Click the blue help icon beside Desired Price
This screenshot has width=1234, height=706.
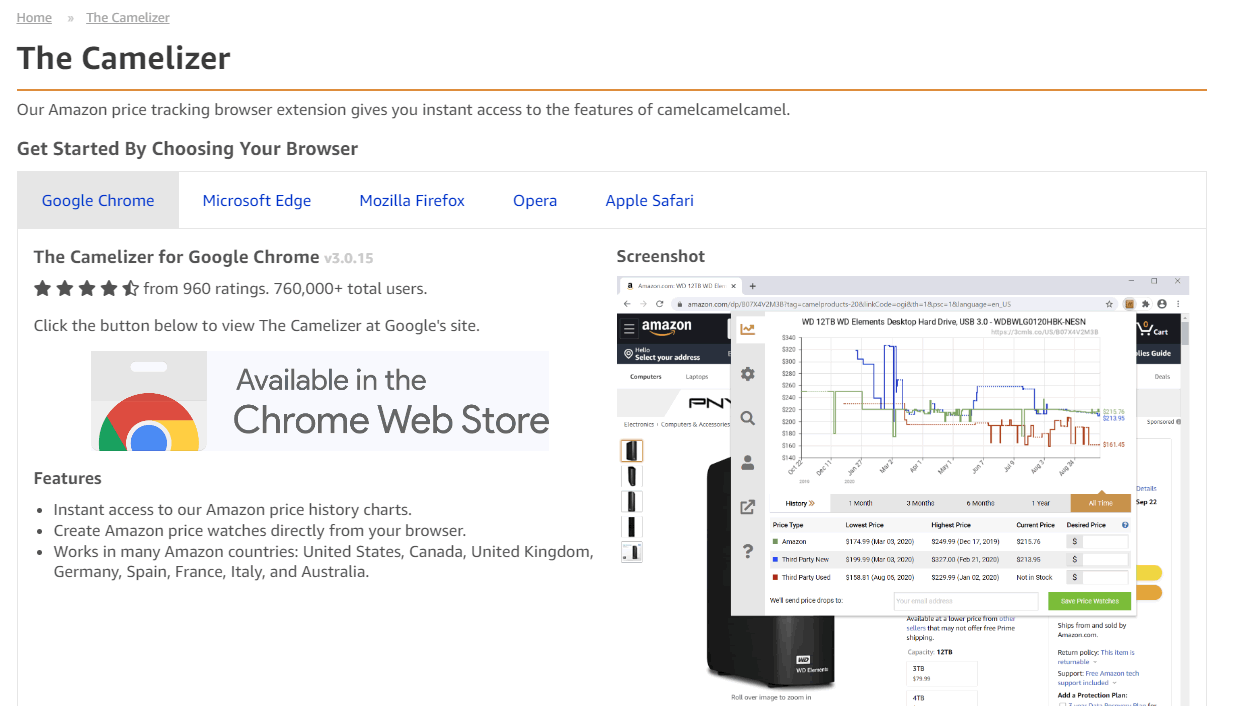point(1125,525)
